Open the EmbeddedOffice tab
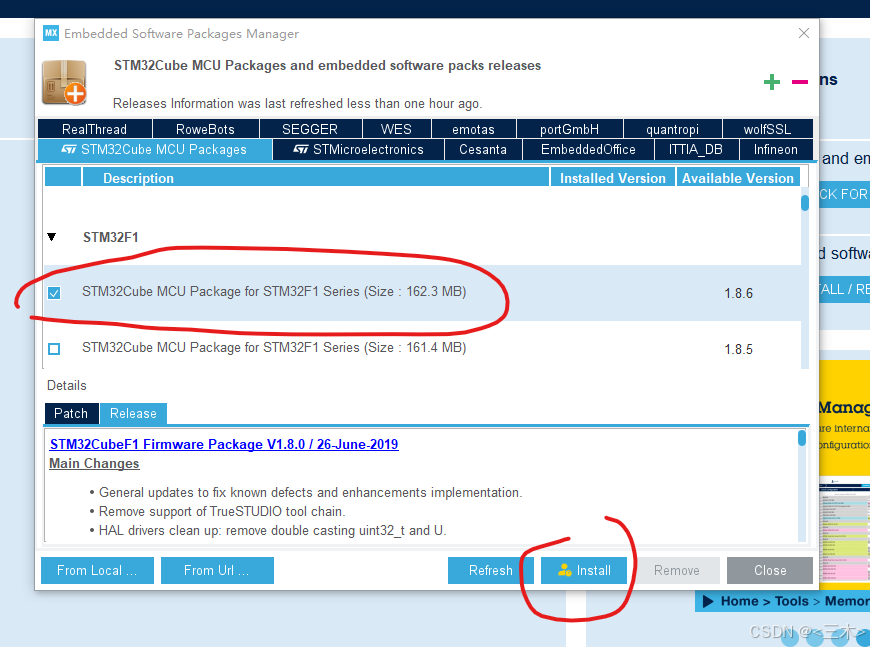Viewport: 870px width, 647px height. pyautogui.click(x=588, y=149)
